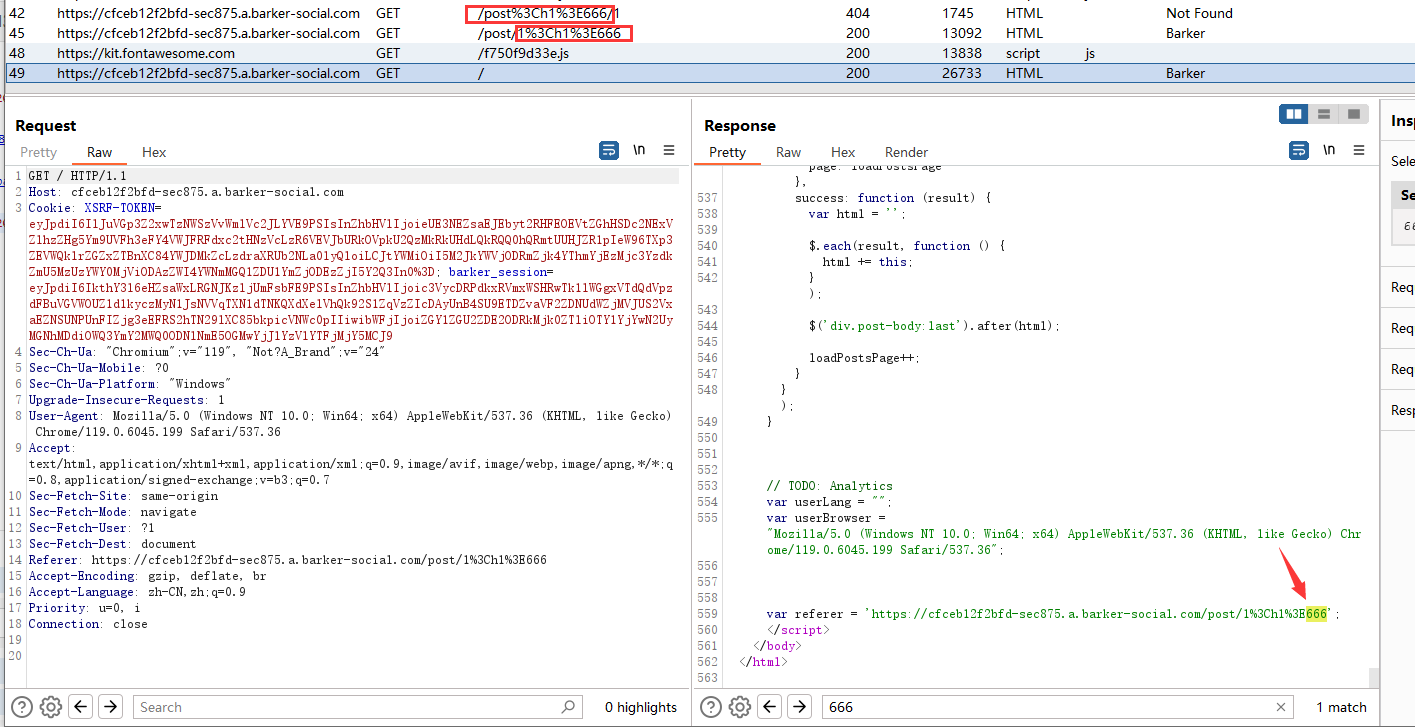The height and width of the screenshot is (727, 1415).
Task: Toggle non-printable characters \n icon in Request panel
Action: [x=639, y=150]
